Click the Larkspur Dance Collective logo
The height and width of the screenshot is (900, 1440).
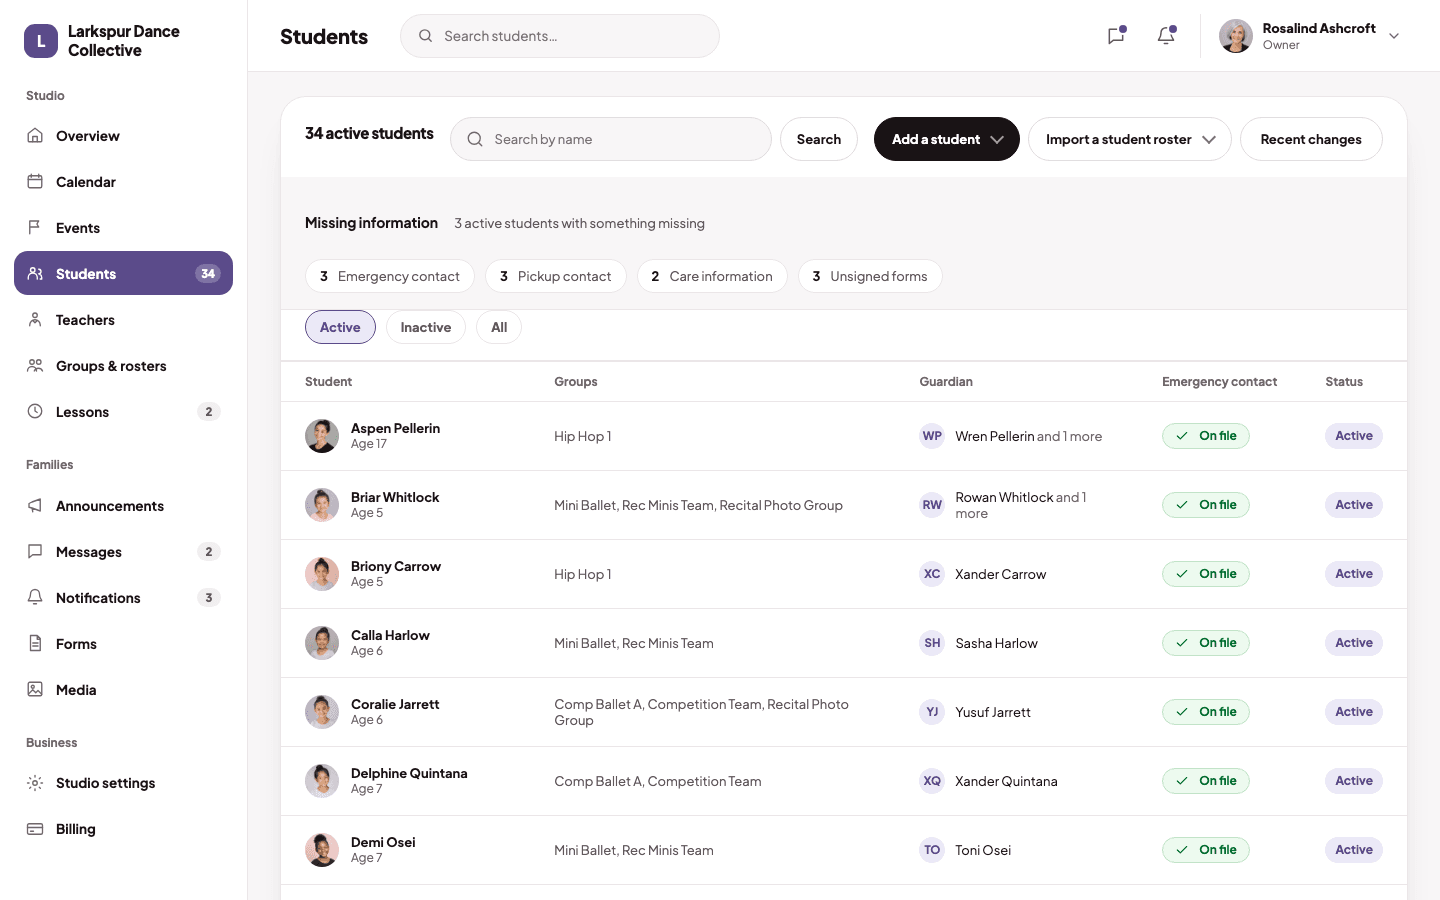coord(41,41)
